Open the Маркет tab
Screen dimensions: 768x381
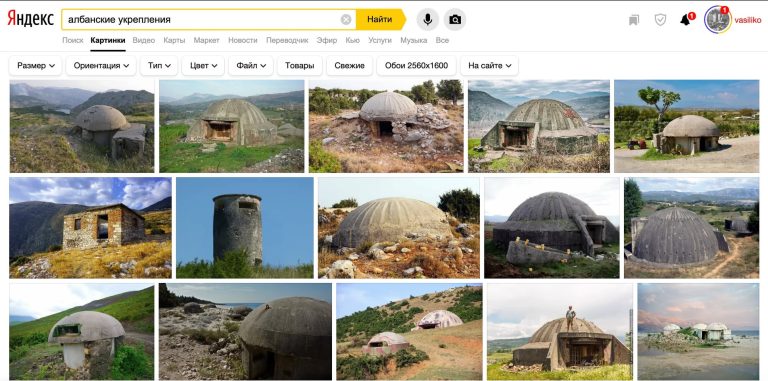coord(207,41)
